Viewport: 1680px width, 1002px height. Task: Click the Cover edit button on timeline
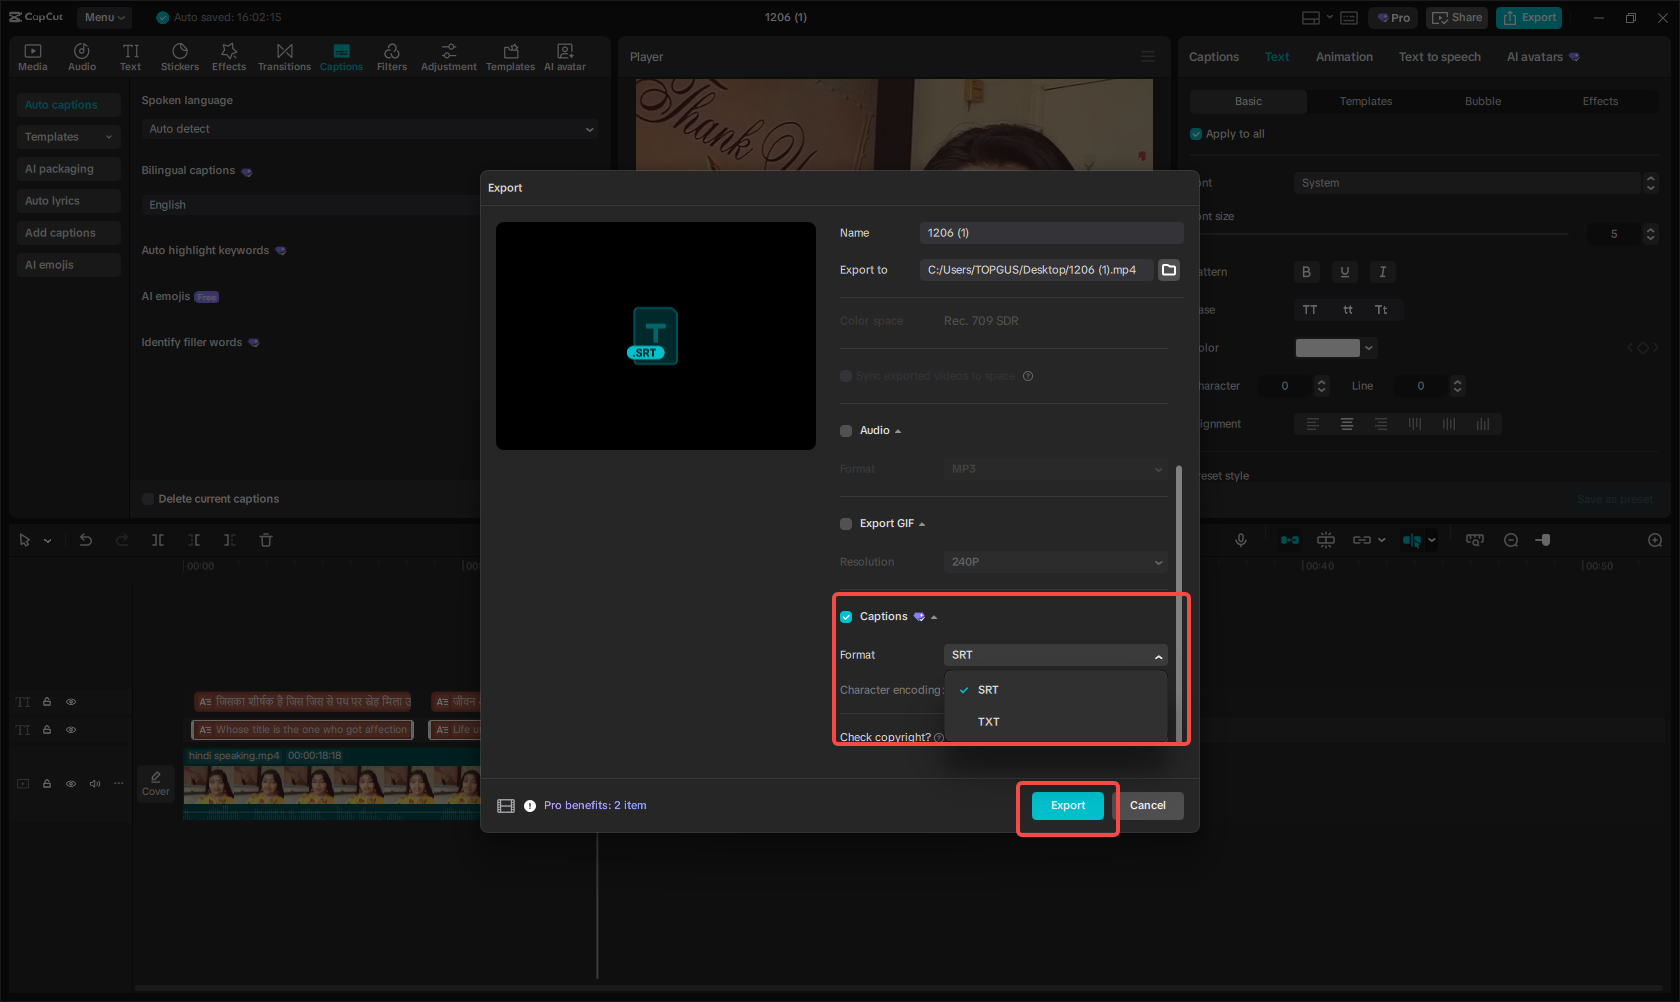pos(156,784)
